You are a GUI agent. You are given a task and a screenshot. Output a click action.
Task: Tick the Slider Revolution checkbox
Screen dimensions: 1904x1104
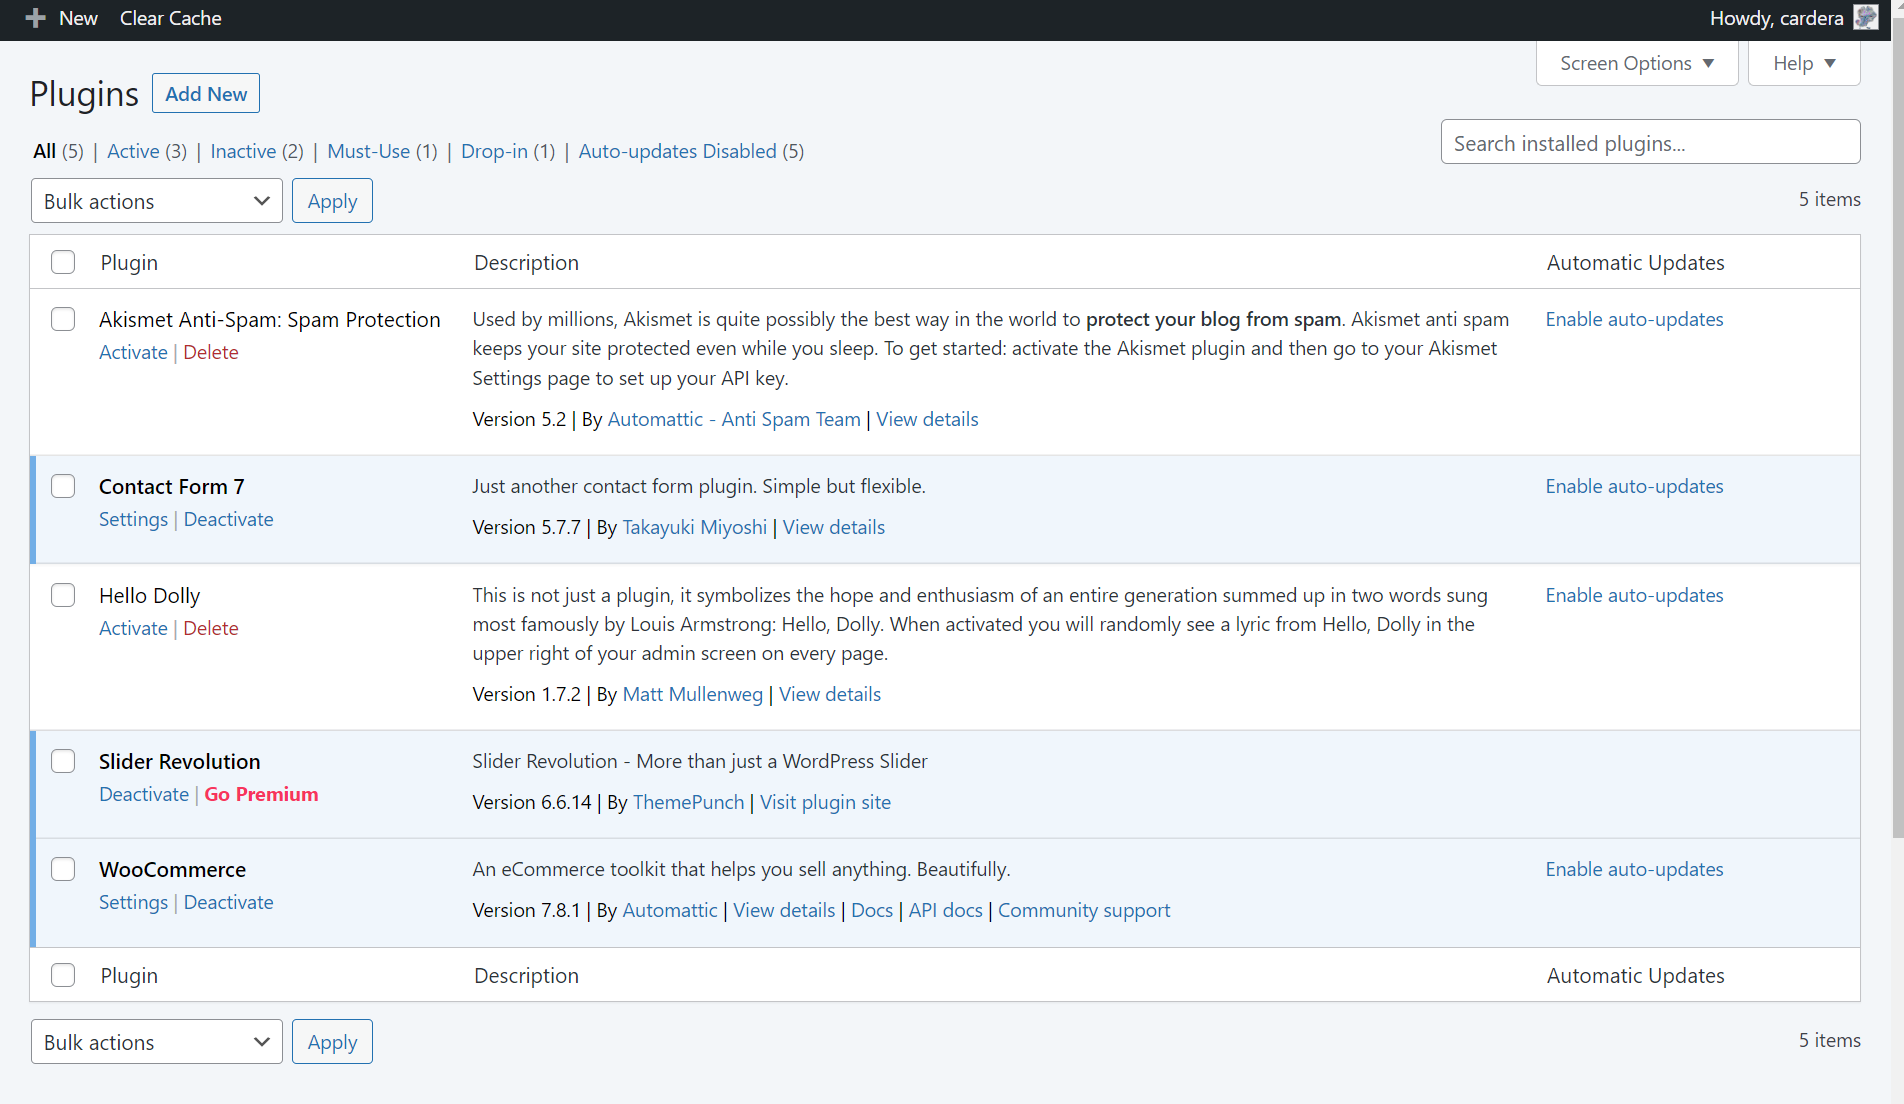pos(63,761)
